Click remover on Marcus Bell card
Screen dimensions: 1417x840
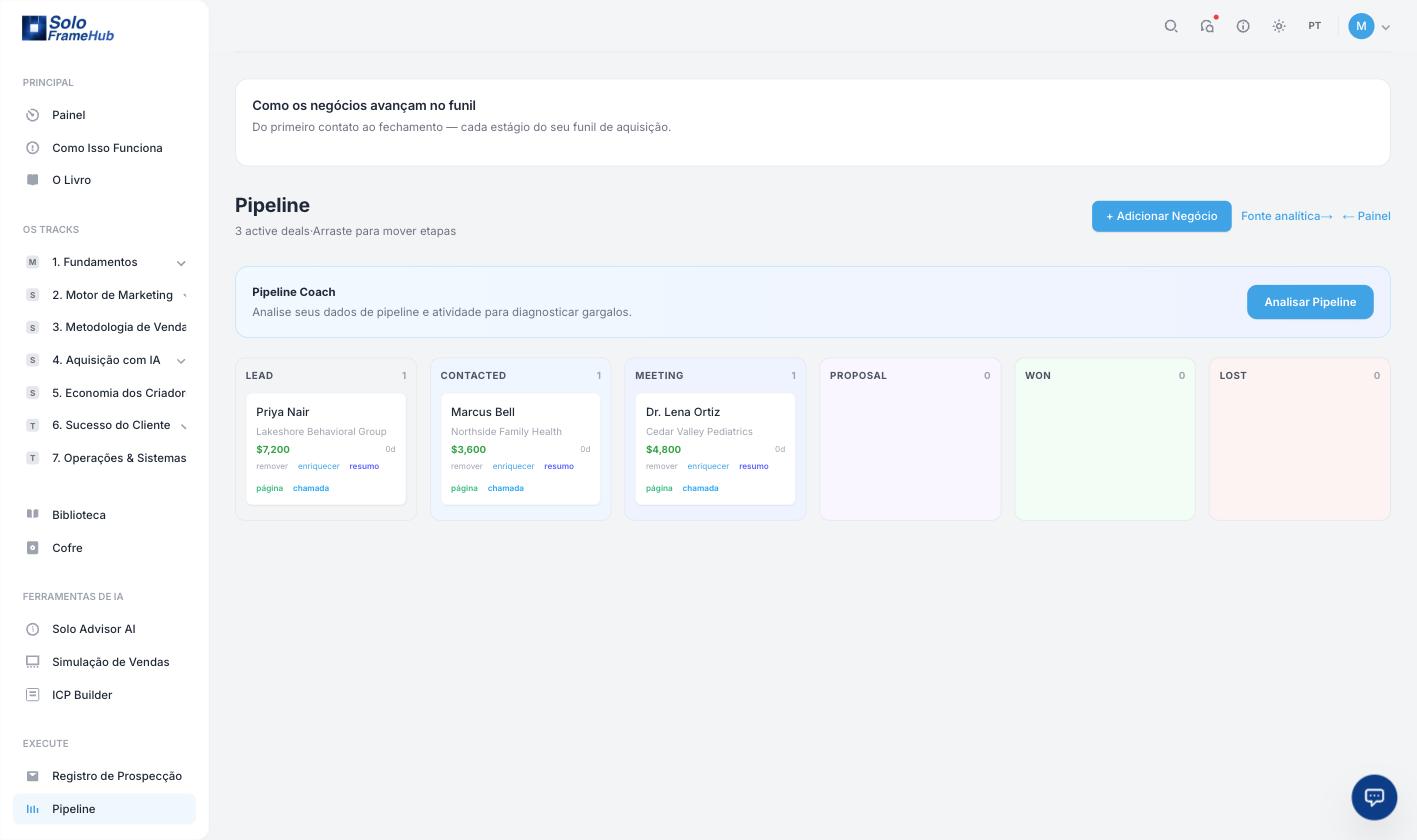coord(467,466)
